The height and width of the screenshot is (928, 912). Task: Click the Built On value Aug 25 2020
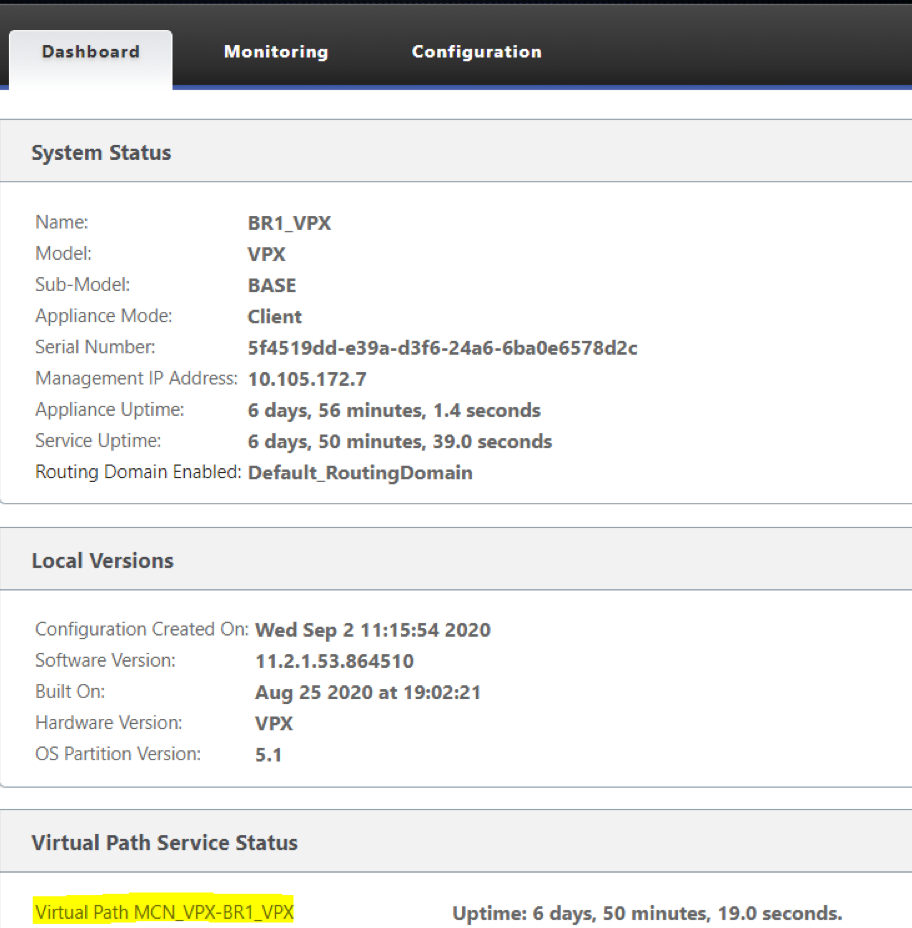tap(368, 692)
